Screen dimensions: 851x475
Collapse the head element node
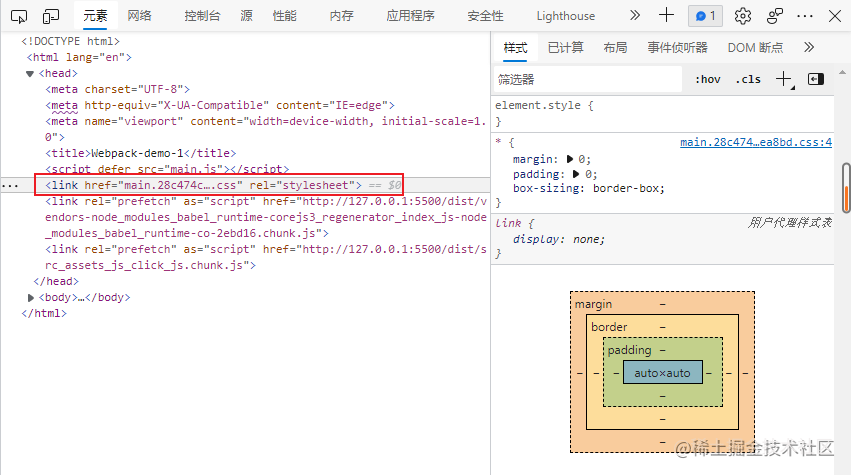click(30, 74)
